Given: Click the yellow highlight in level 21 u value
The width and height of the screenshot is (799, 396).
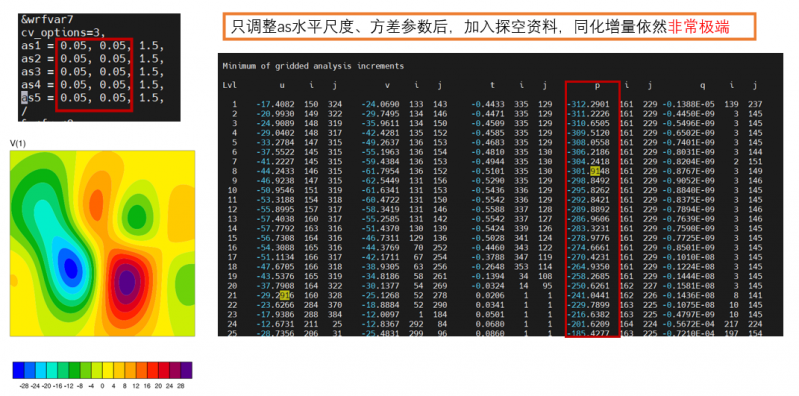Looking at the screenshot, I should 284,294.
